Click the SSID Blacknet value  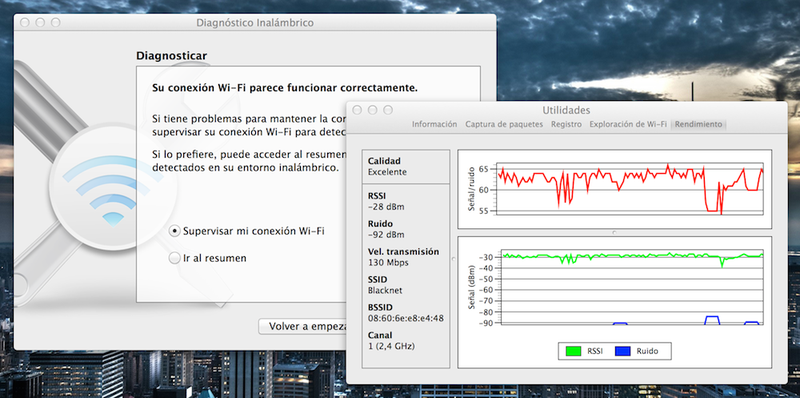(385, 290)
